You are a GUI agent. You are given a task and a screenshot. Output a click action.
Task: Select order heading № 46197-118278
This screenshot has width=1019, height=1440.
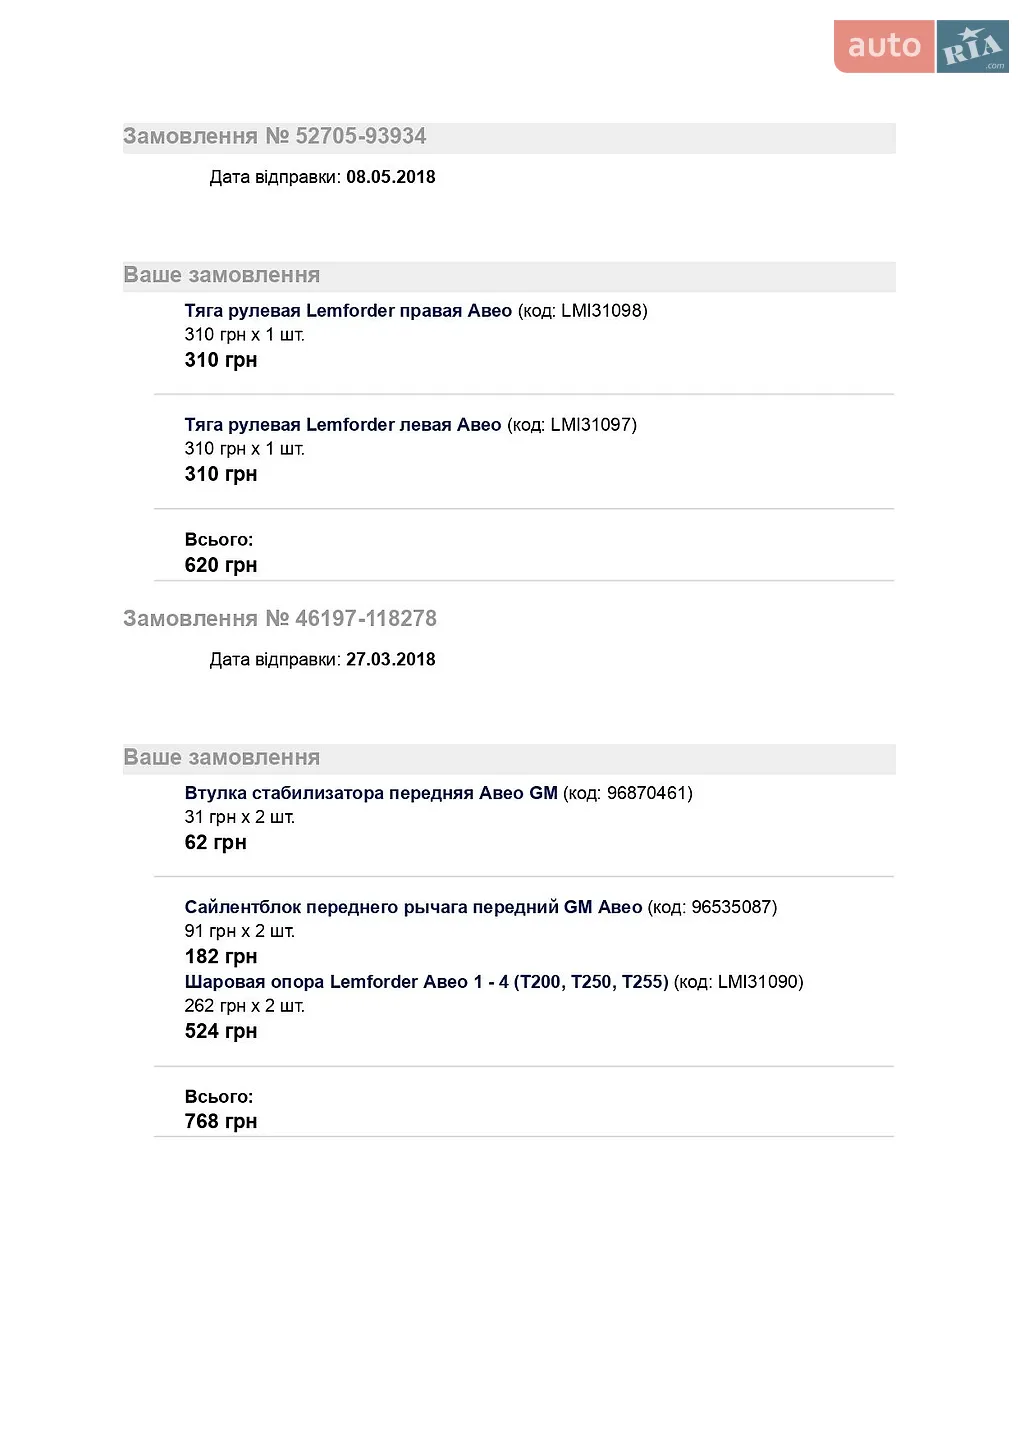(280, 619)
